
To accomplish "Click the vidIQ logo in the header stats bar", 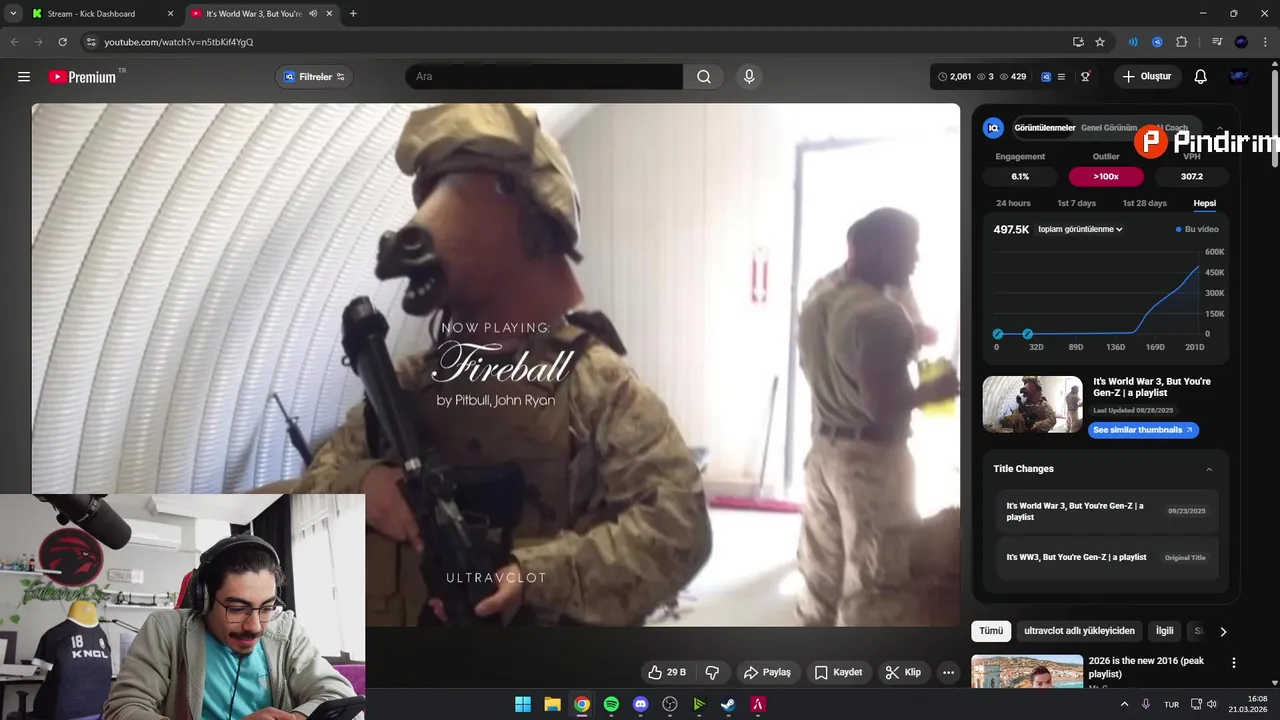I will (x=1046, y=77).
